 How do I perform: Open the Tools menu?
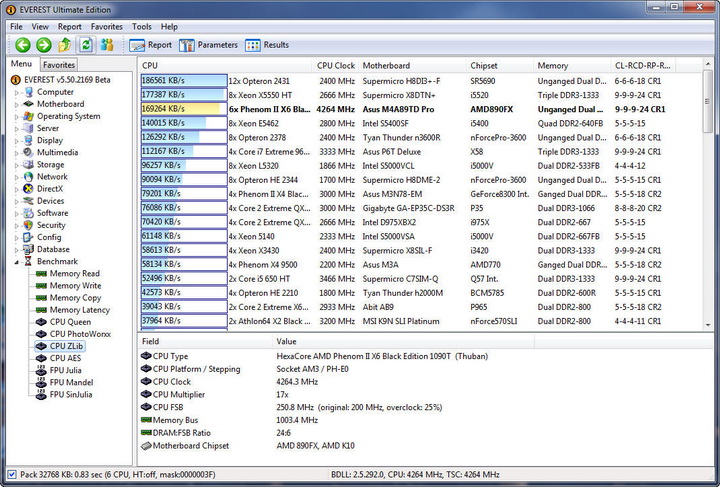pyautogui.click(x=141, y=27)
